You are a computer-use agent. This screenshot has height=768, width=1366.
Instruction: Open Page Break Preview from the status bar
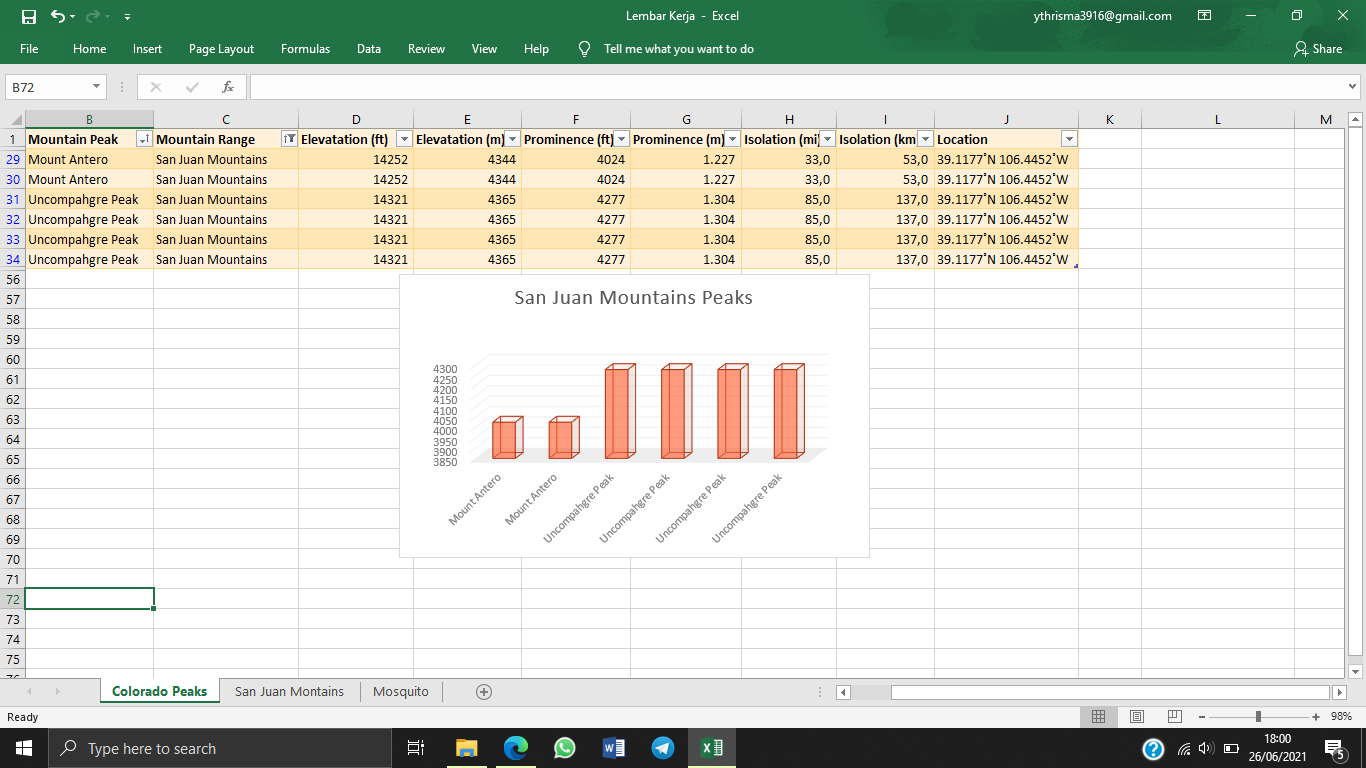click(1173, 716)
